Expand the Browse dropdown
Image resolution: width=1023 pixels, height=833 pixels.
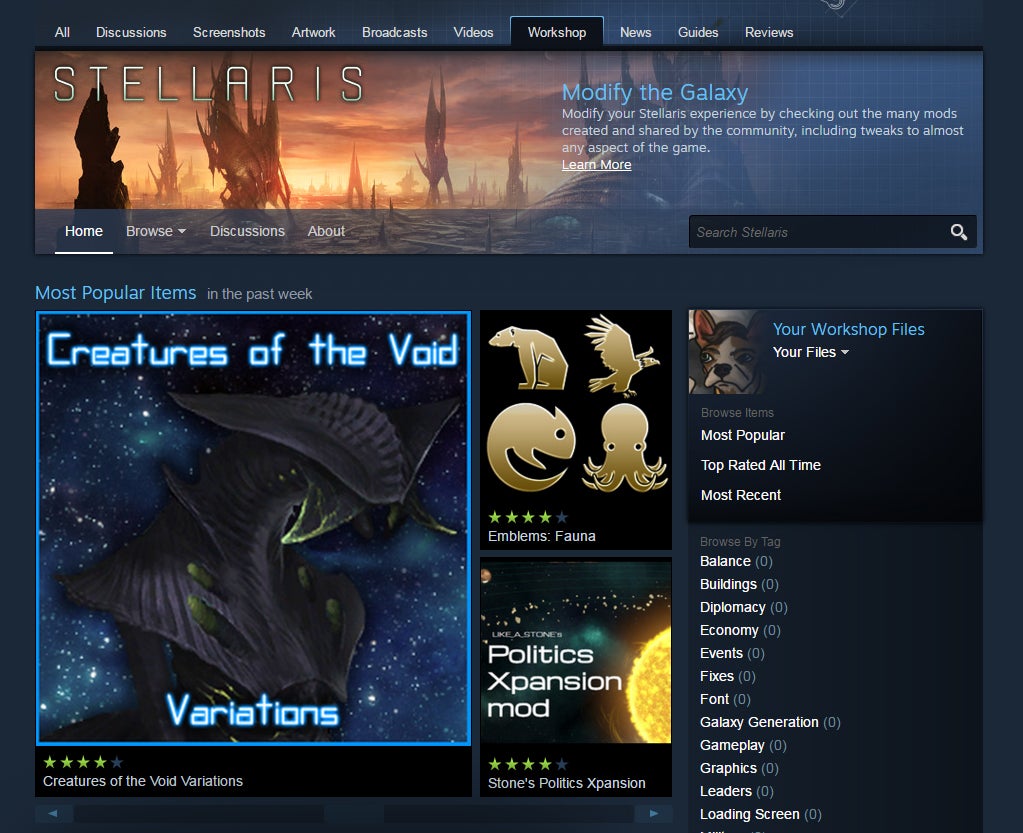click(156, 231)
